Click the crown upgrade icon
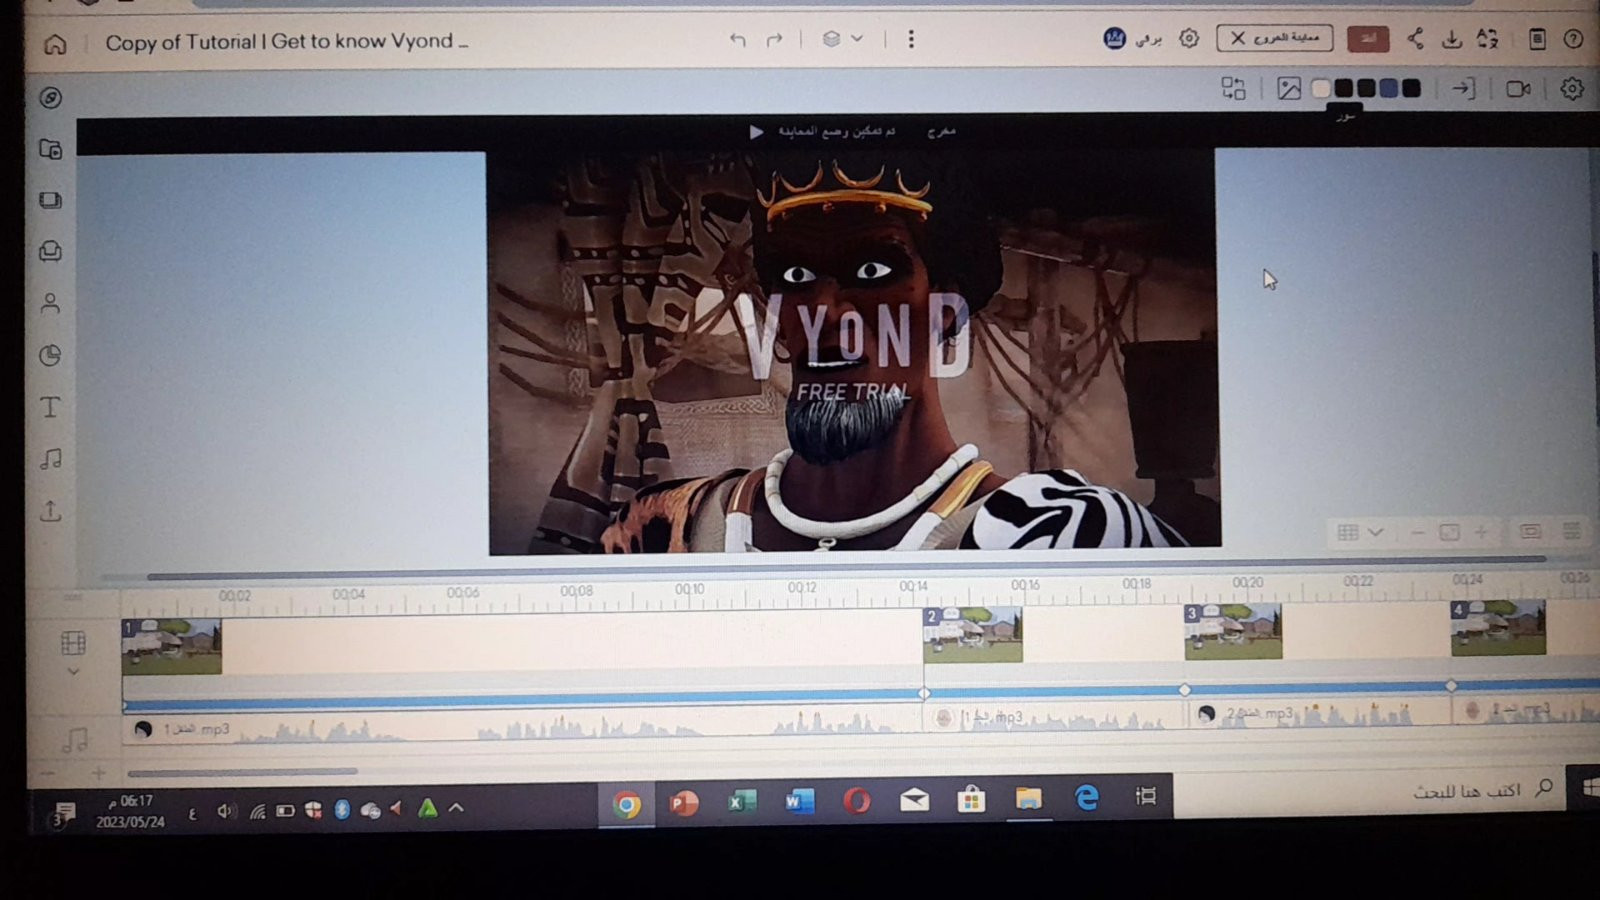Viewport: 1600px width, 900px height. [x=1114, y=38]
